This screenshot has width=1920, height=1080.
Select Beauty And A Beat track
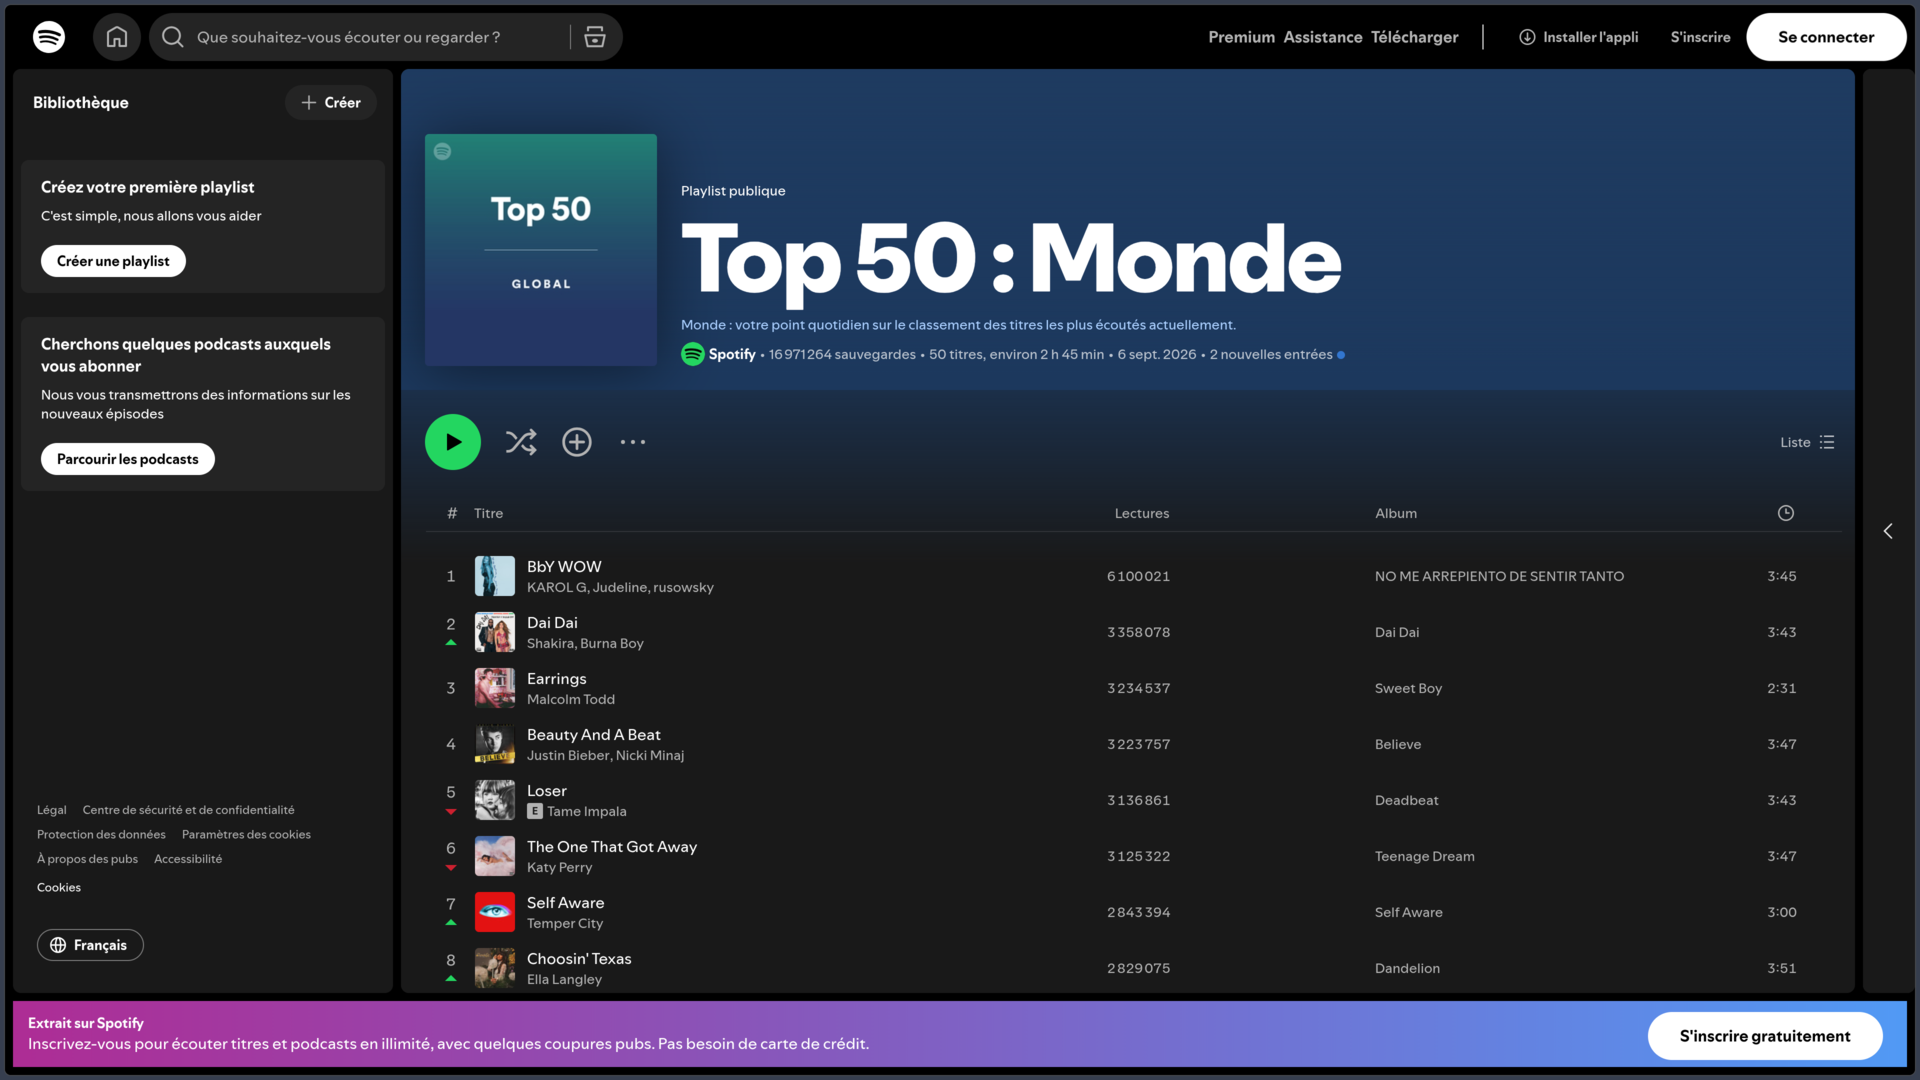tap(594, 734)
